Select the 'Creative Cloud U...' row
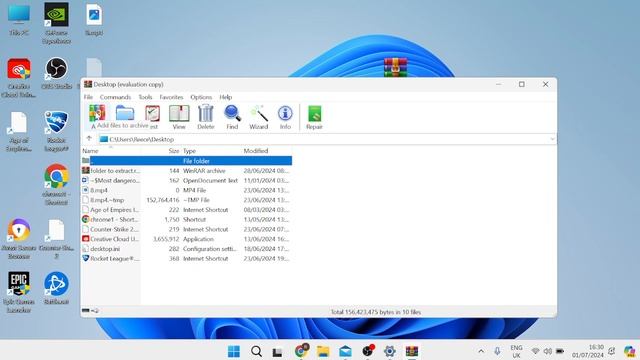The width and height of the screenshot is (640, 360). point(187,239)
